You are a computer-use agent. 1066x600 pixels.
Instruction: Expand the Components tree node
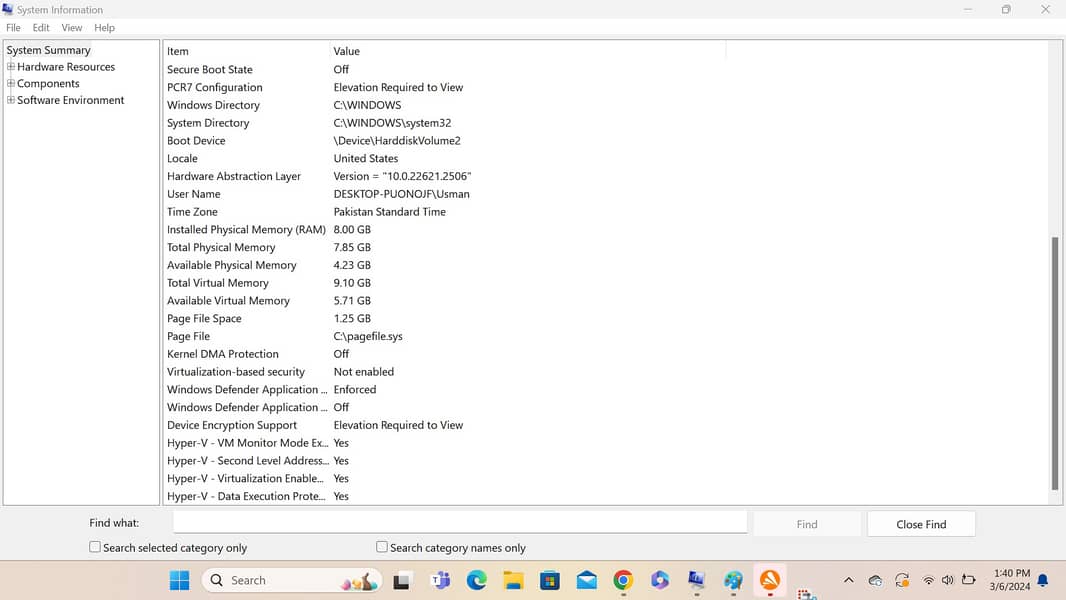tap(11, 84)
